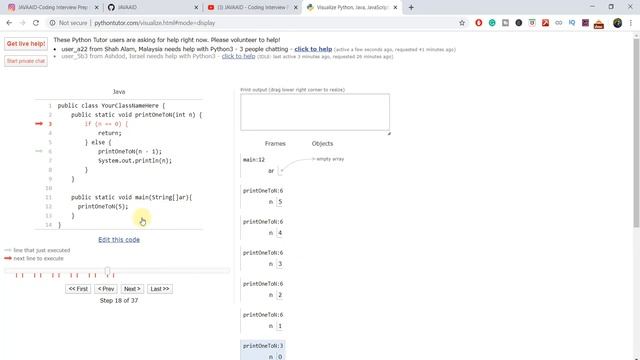Click code line 7 System.out.println(n)
The width and height of the screenshot is (640, 360).
[135, 160]
